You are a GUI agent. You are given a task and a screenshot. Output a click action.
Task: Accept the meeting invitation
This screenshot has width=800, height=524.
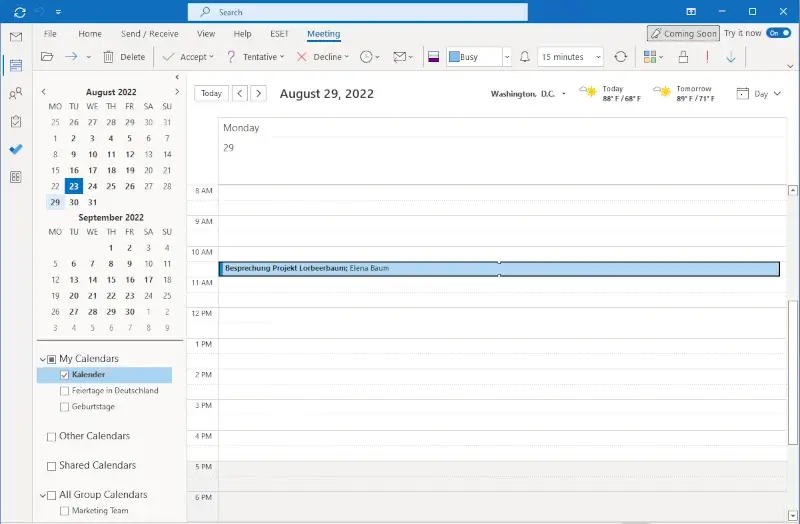pos(188,57)
